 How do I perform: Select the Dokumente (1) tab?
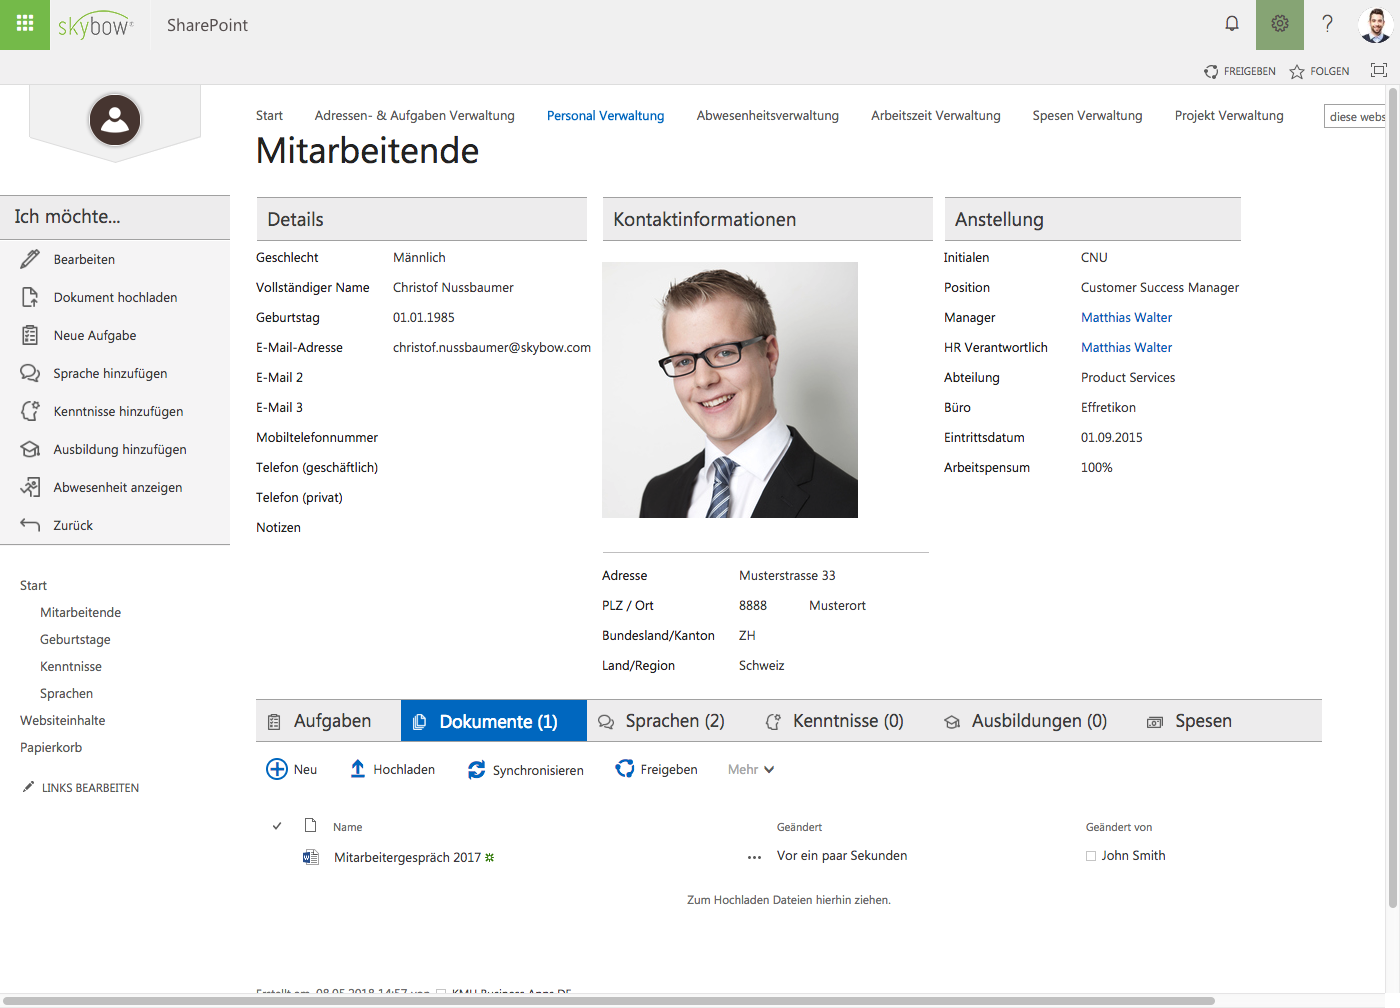(x=494, y=721)
